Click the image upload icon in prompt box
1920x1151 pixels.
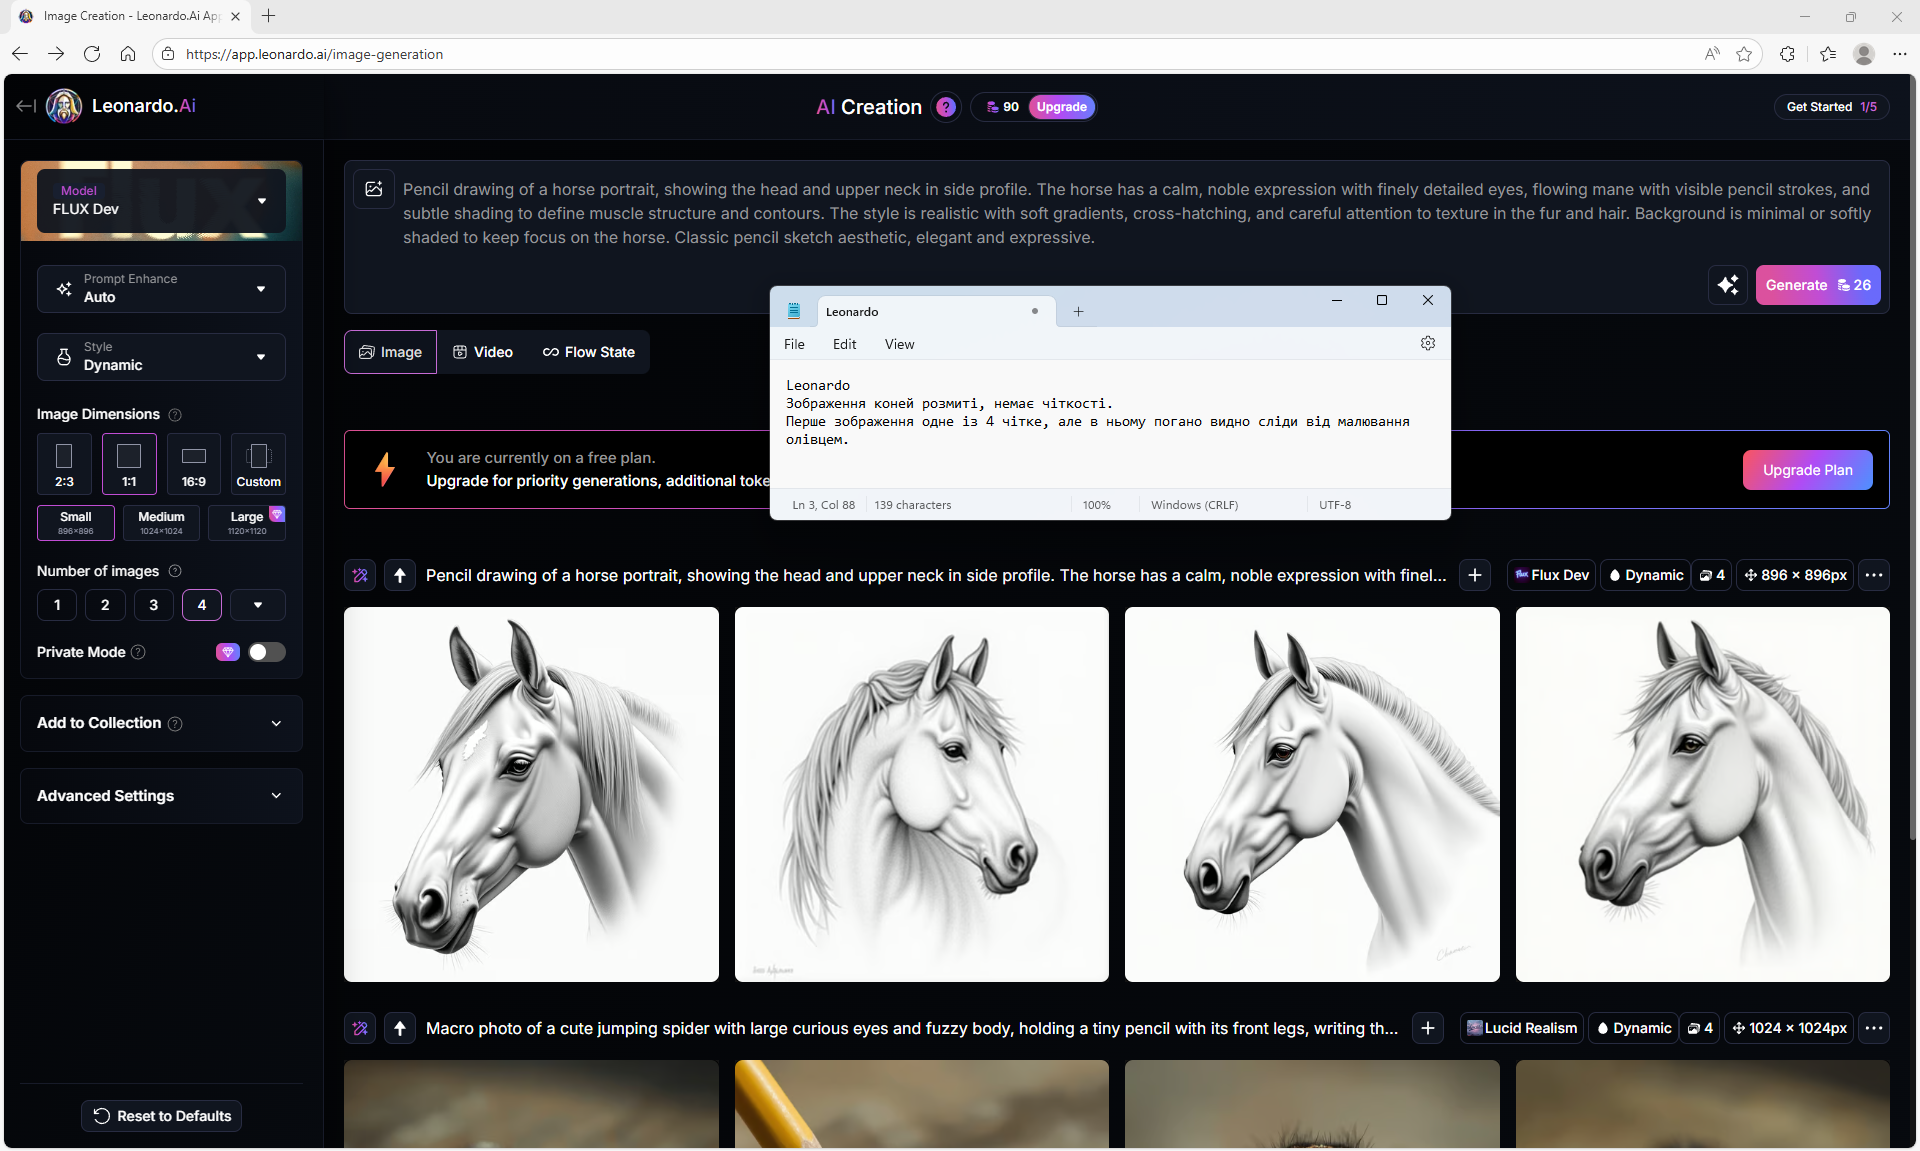click(374, 189)
